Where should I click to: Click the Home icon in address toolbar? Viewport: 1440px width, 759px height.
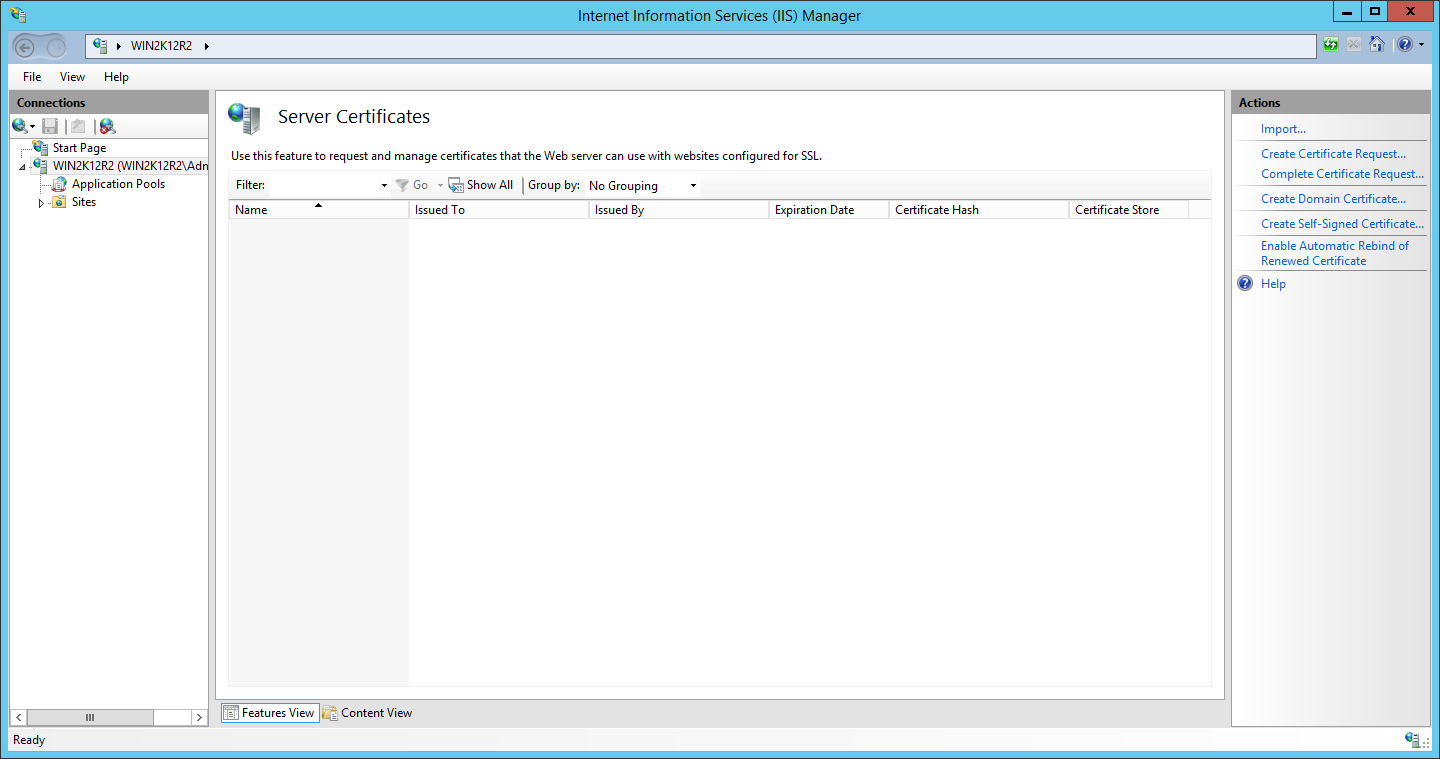tap(1377, 45)
